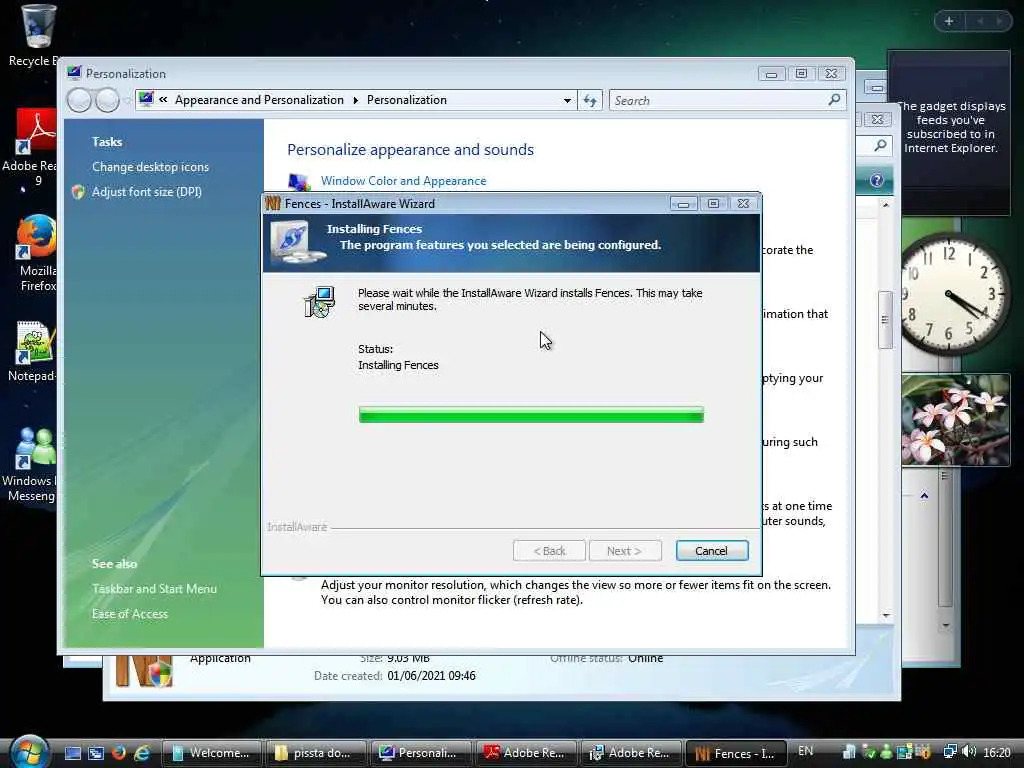
Task: Click the Window Color and Appearance icon
Action: 298,182
